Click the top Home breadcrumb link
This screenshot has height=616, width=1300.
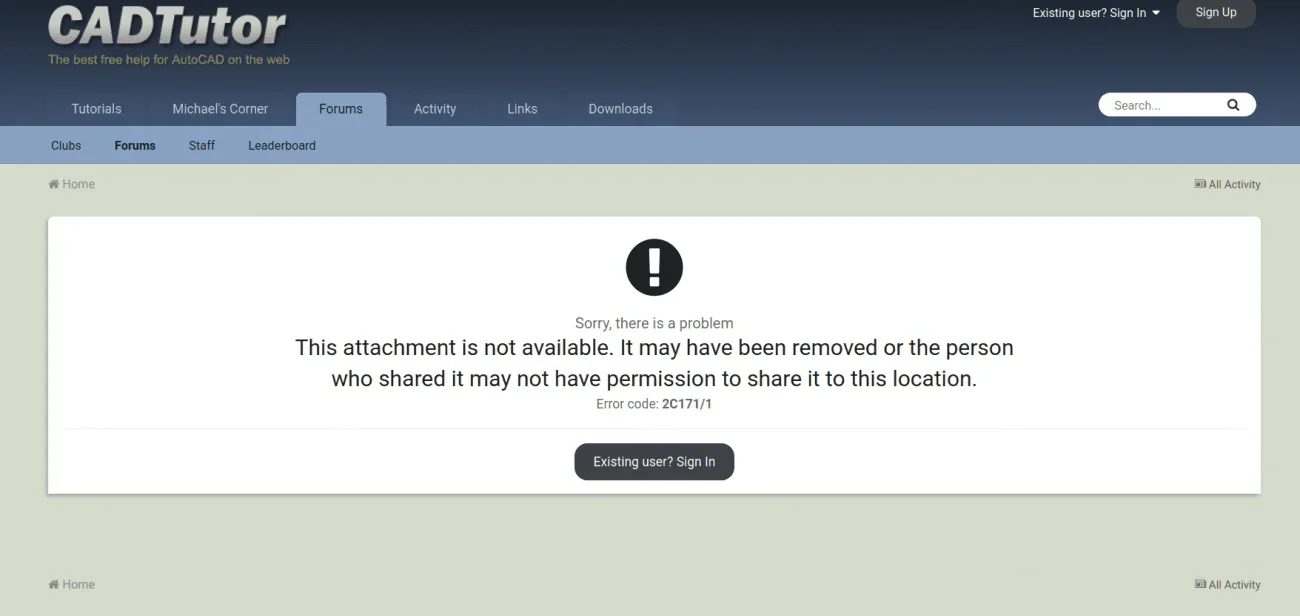(72, 184)
